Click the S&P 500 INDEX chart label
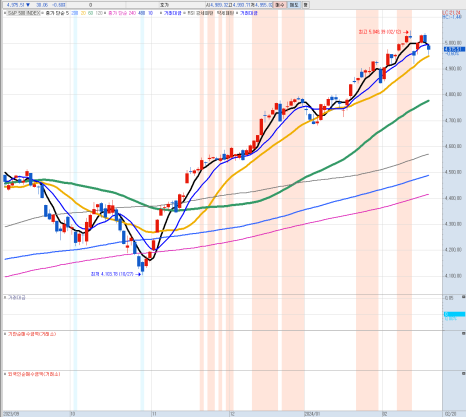 click(23, 13)
